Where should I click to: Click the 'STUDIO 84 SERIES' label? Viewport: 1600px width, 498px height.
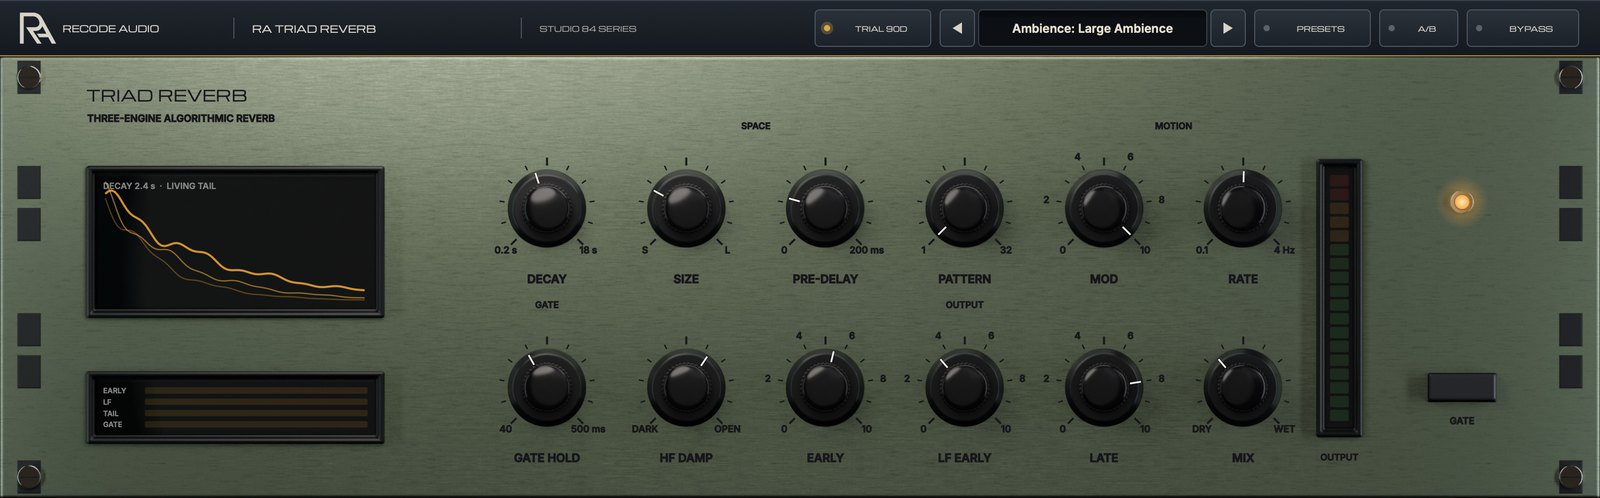(x=588, y=29)
